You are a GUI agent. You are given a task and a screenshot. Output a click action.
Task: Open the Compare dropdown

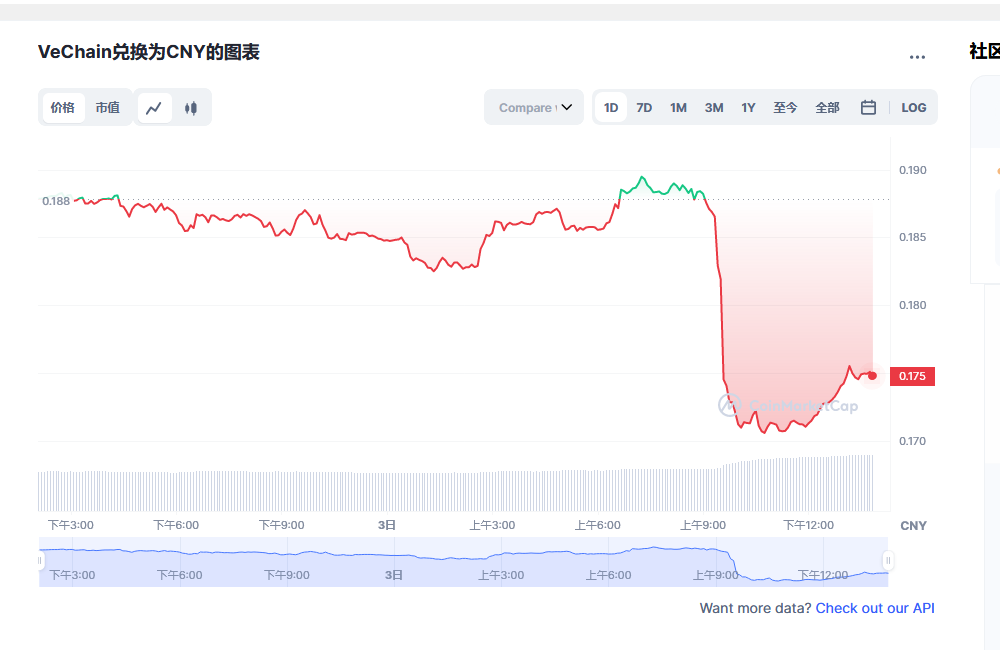click(x=534, y=107)
